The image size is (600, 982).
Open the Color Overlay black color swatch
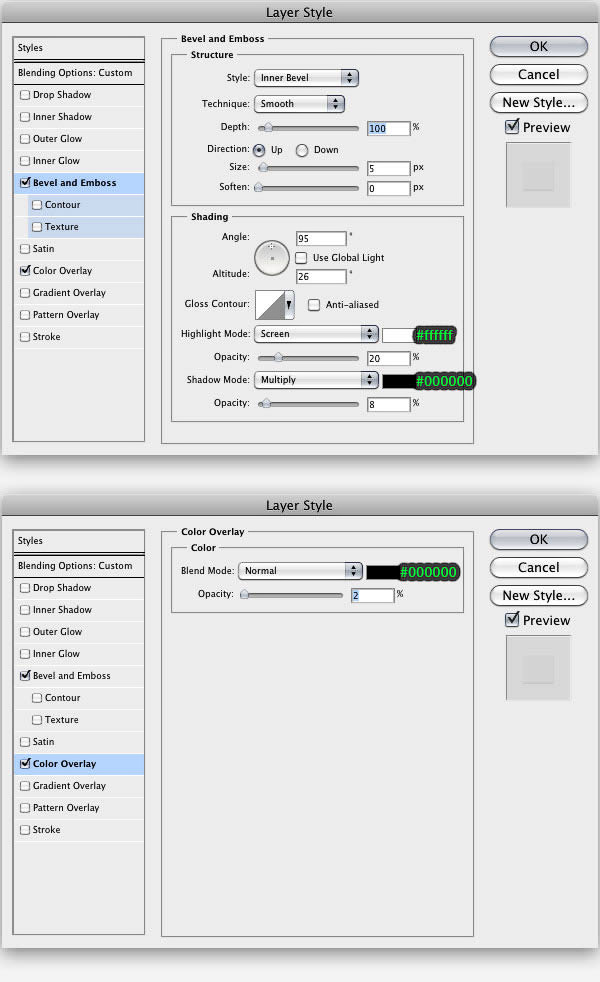tap(382, 572)
